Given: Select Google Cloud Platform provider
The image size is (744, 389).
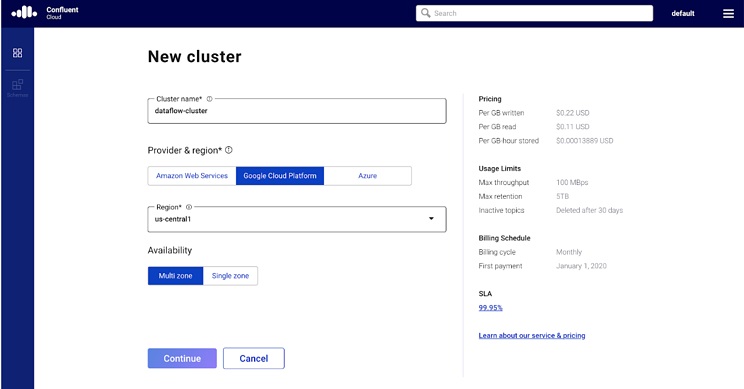Looking at the screenshot, I should pyautogui.click(x=280, y=176).
